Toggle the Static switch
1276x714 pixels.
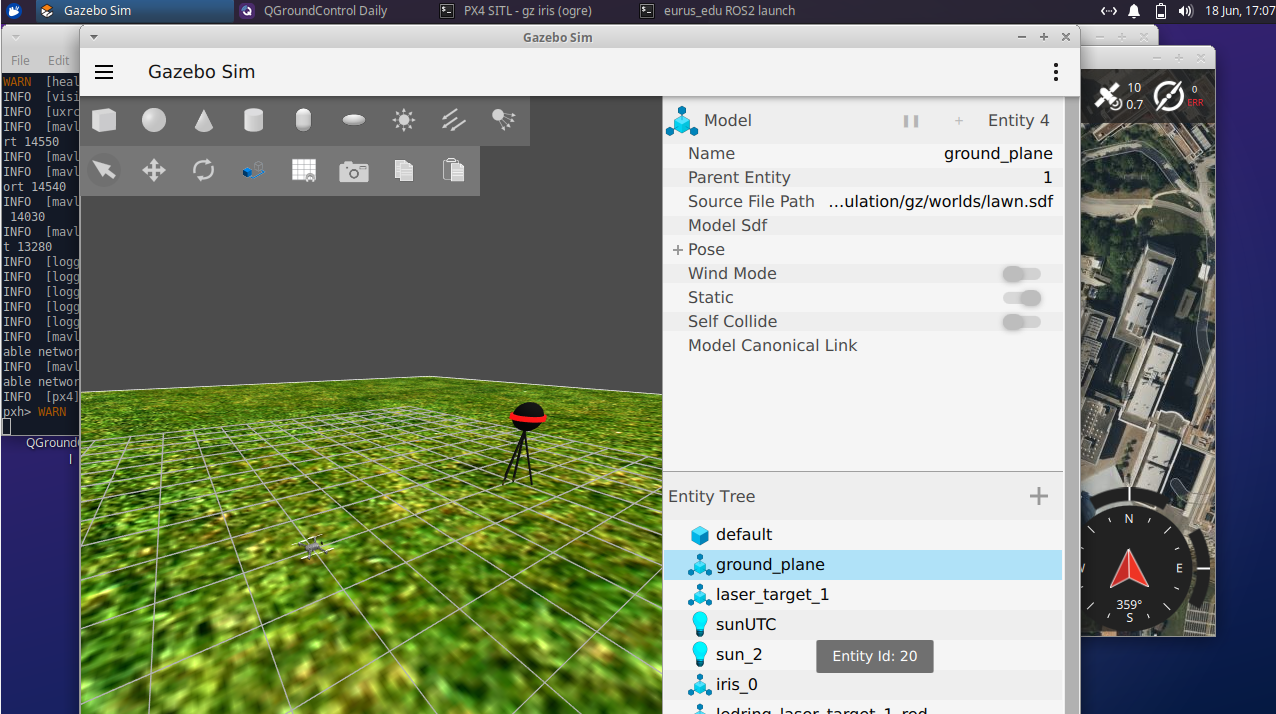pyautogui.click(x=1022, y=298)
